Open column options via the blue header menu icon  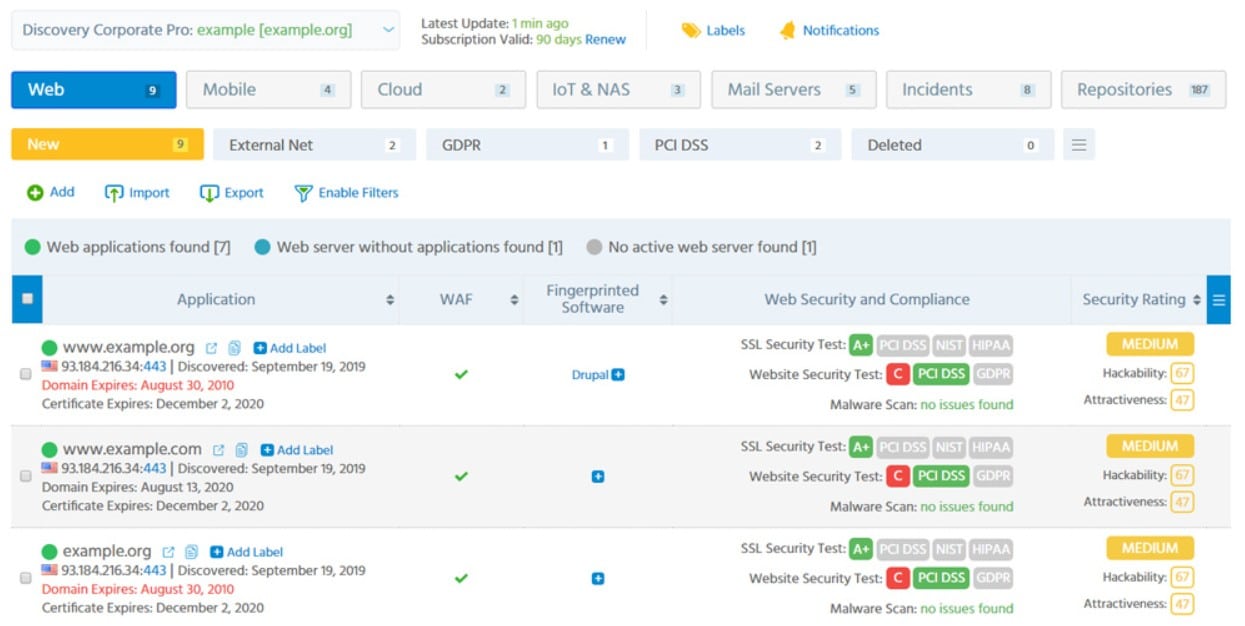(1221, 298)
